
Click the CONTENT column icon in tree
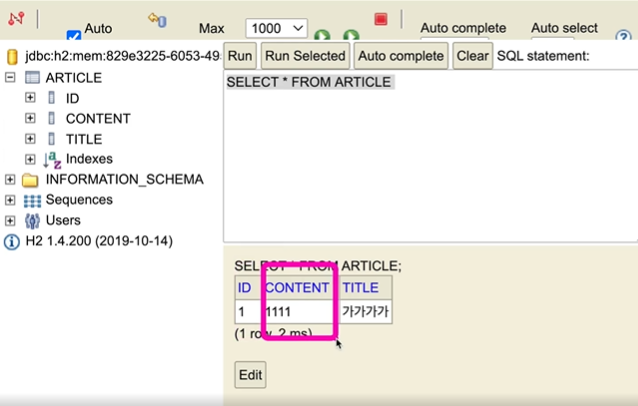point(51,118)
